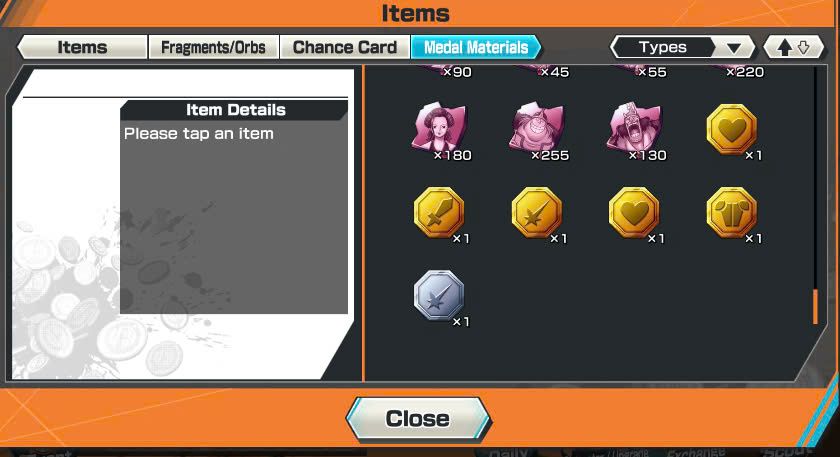
Task: Tap the gold armor medal
Action: pos(732,213)
